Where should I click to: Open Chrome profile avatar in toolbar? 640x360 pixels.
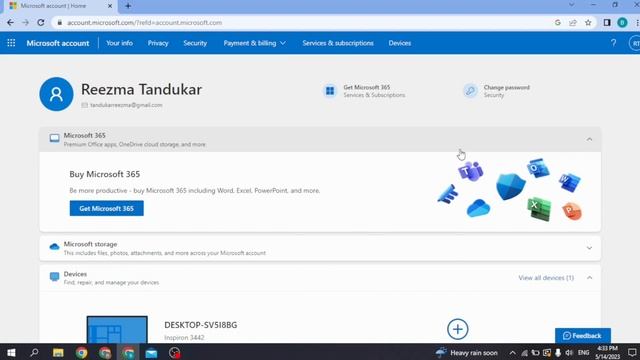[x=622, y=23]
